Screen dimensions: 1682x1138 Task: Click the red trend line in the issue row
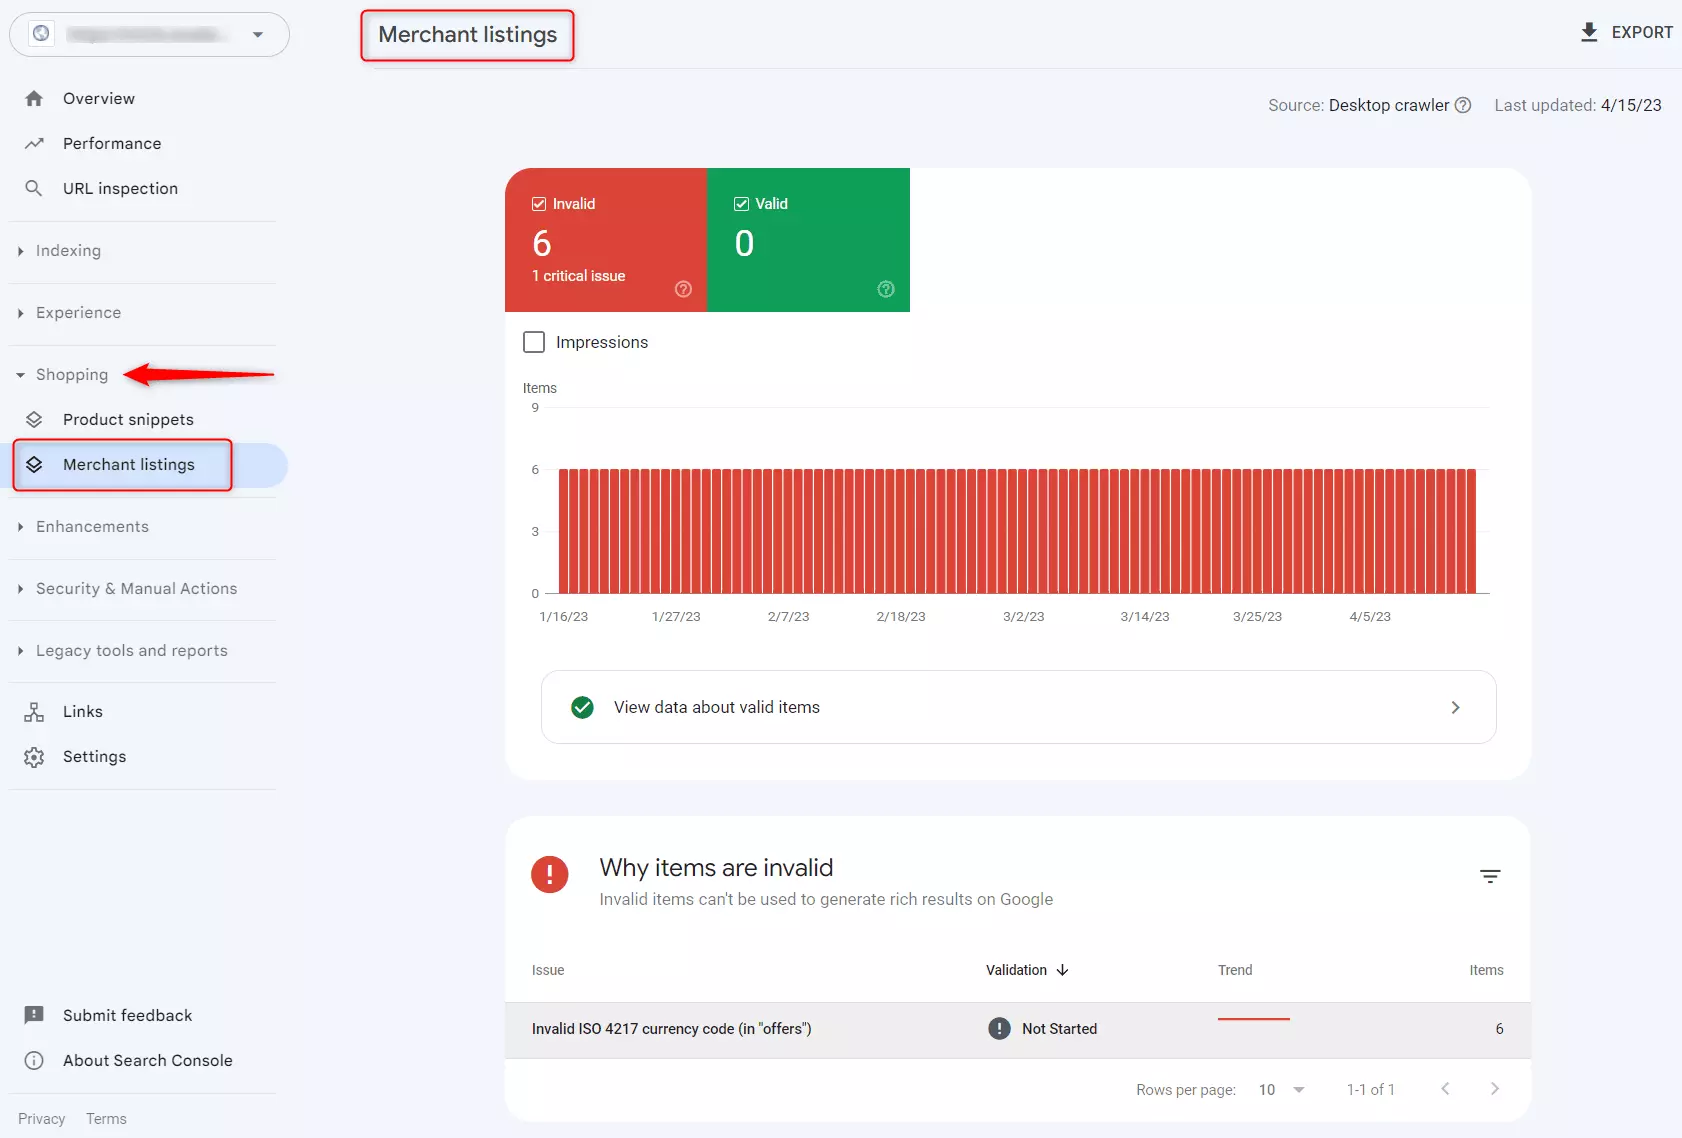point(1254,1019)
